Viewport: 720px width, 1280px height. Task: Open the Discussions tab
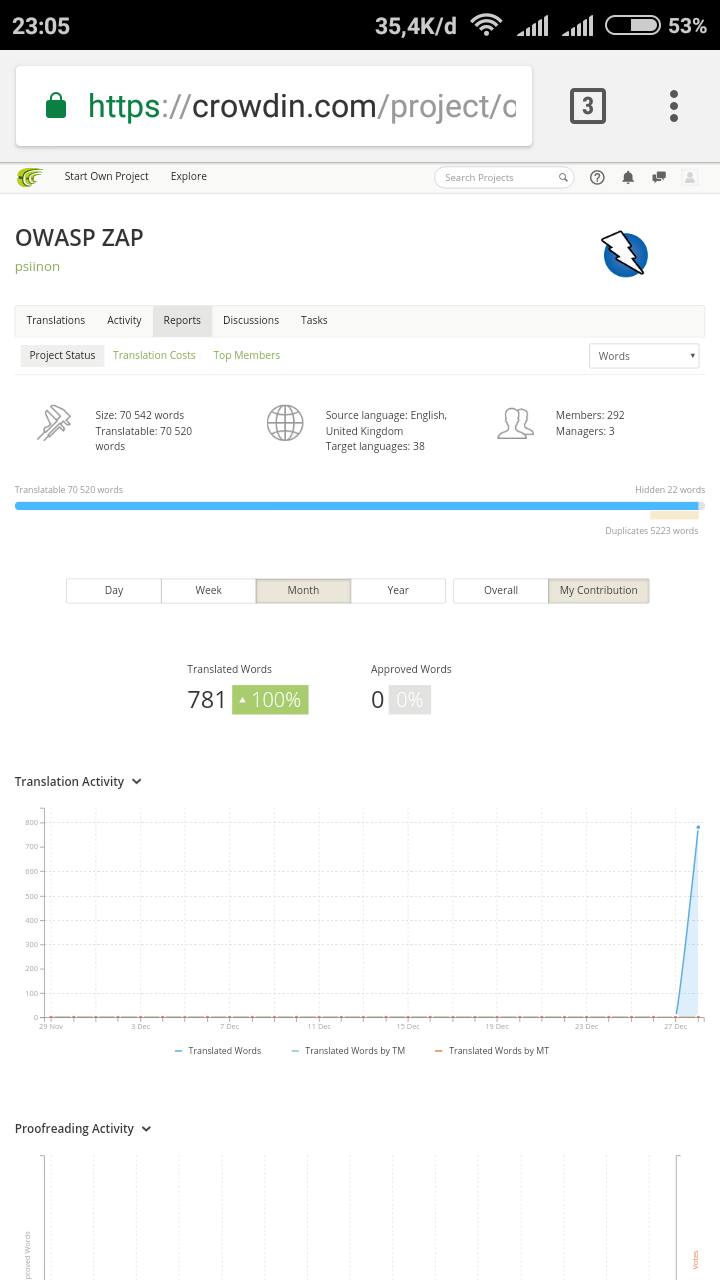coord(251,320)
